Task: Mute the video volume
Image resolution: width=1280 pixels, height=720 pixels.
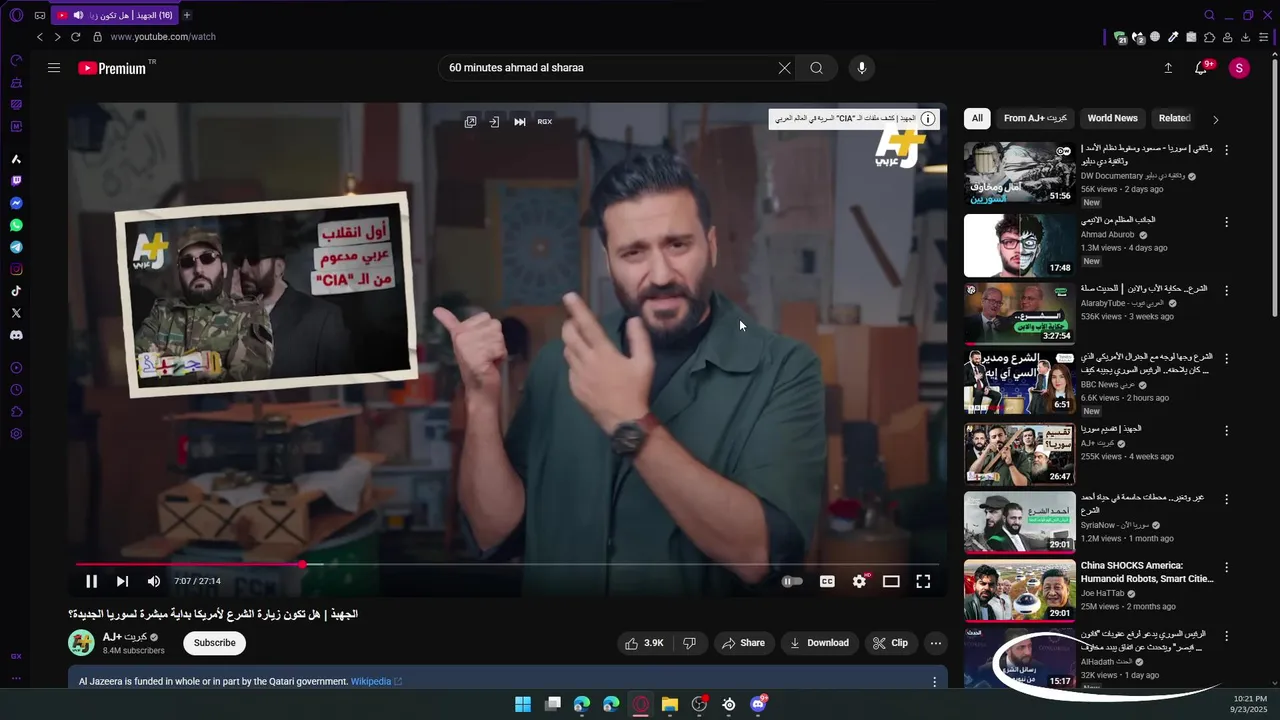Action: pos(154,581)
